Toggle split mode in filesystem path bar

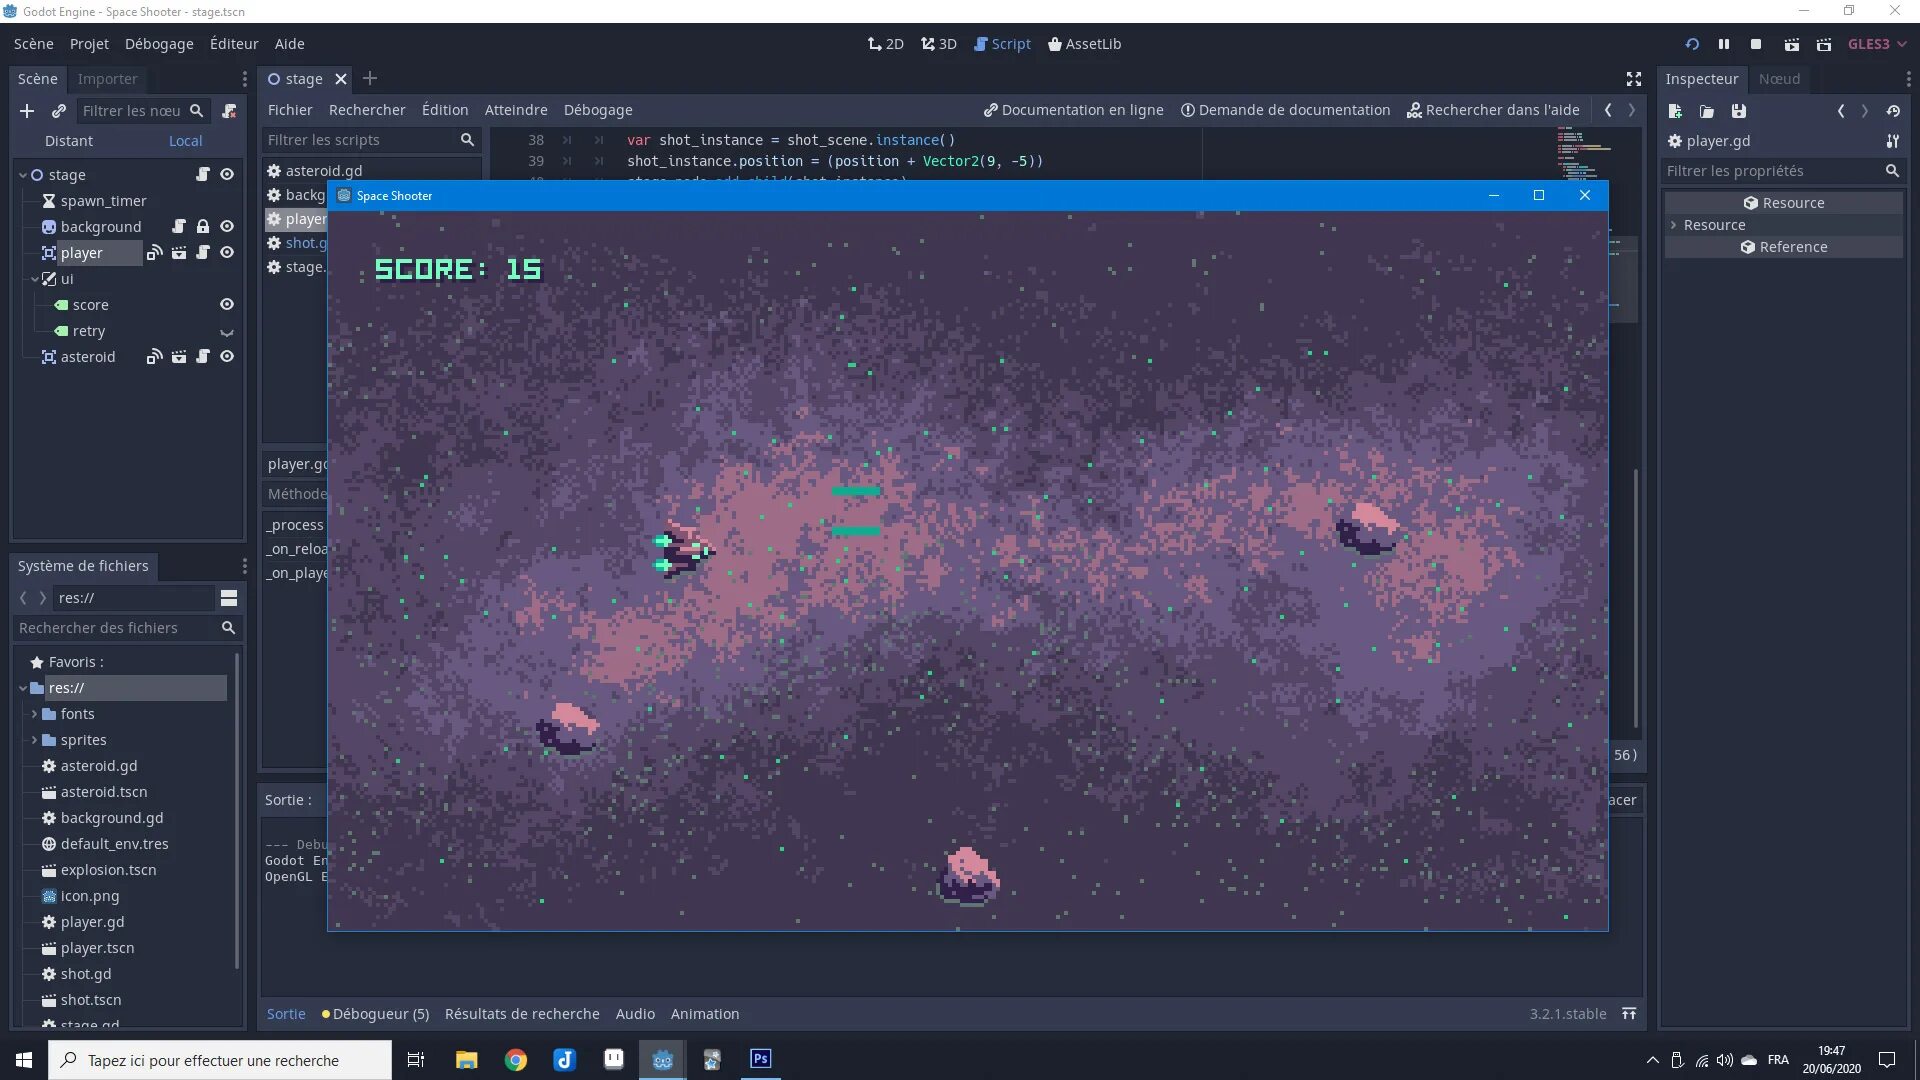click(x=229, y=598)
